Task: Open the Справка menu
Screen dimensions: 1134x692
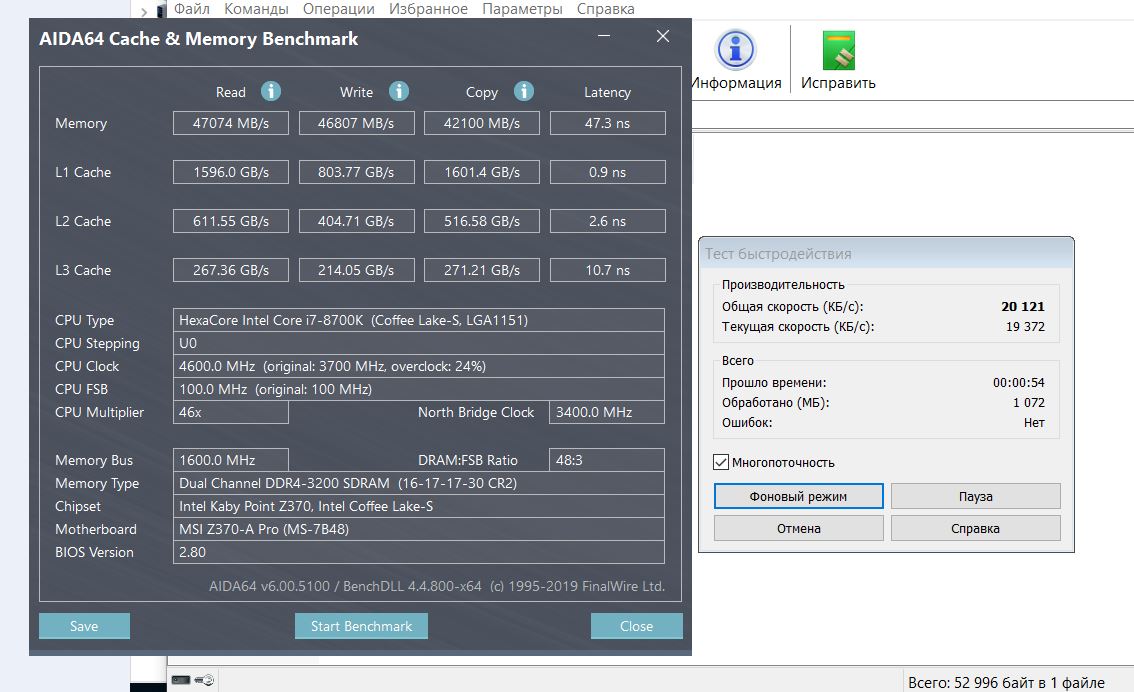Action: [605, 9]
